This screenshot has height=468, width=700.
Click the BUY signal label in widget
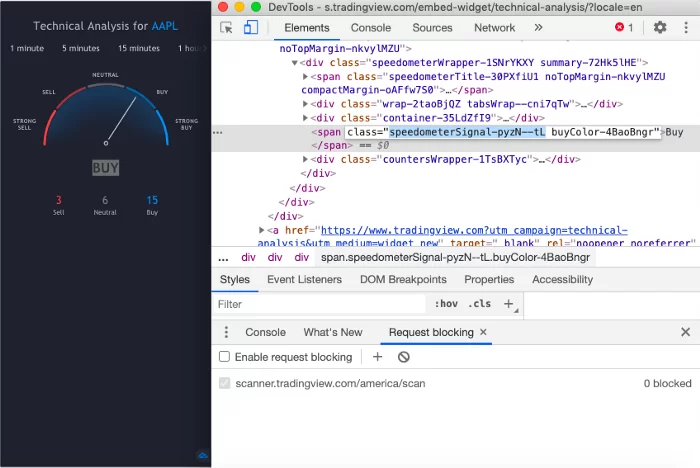(x=106, y=168)
